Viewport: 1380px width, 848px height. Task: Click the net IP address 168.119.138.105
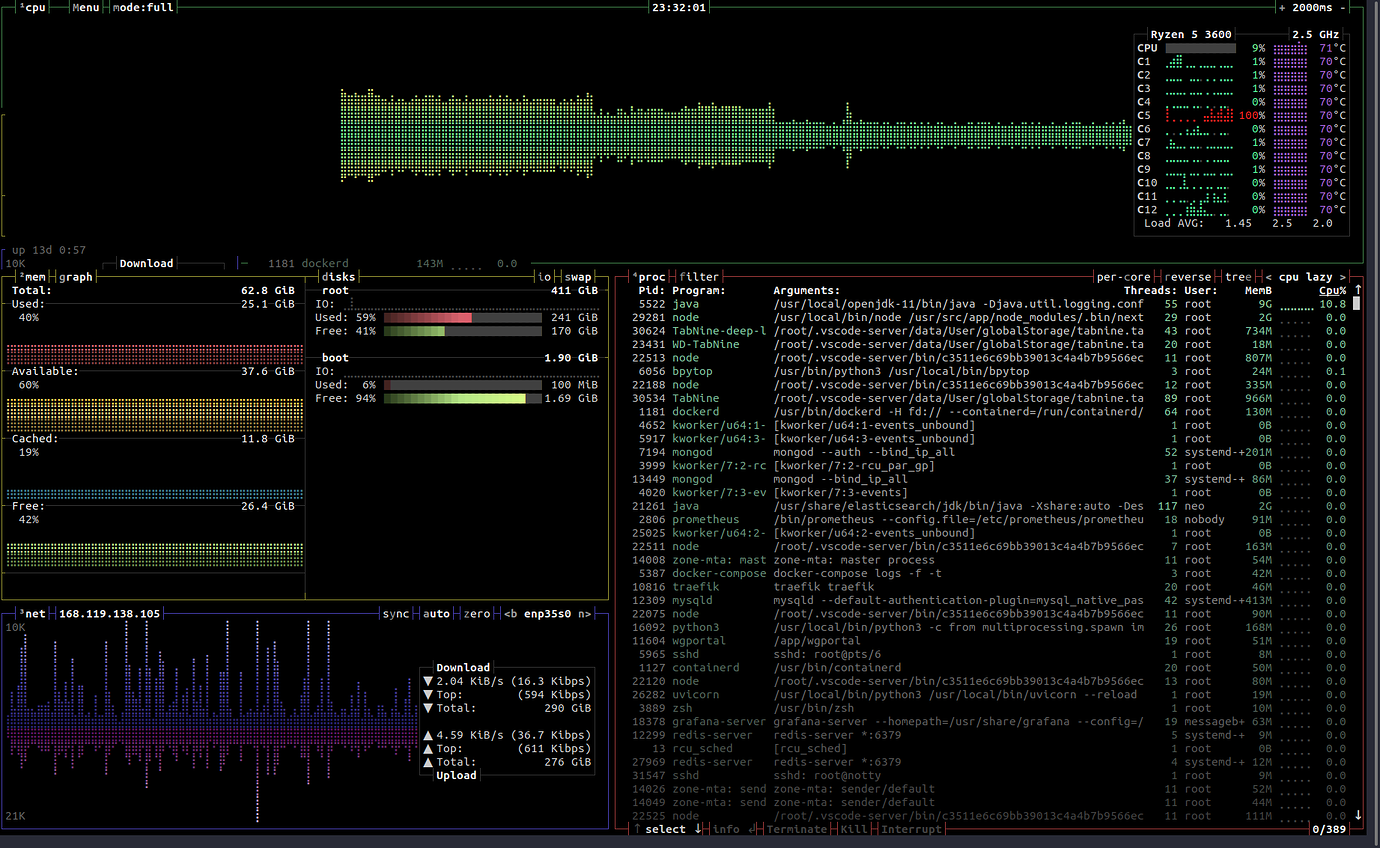pyautogui.click(x=110, y=614)
